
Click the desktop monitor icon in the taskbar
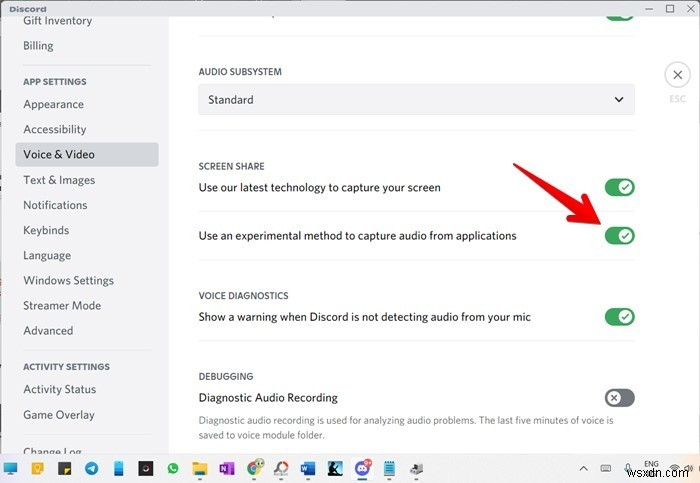pos(11,469)
